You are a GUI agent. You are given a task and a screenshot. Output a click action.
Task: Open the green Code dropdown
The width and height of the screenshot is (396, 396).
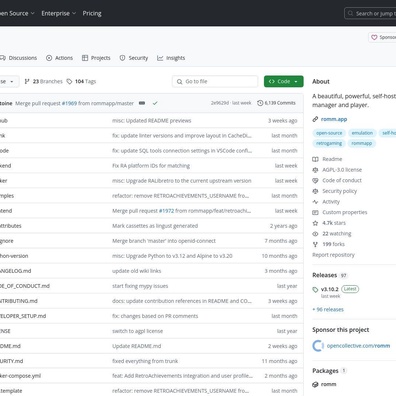(284, 81)
